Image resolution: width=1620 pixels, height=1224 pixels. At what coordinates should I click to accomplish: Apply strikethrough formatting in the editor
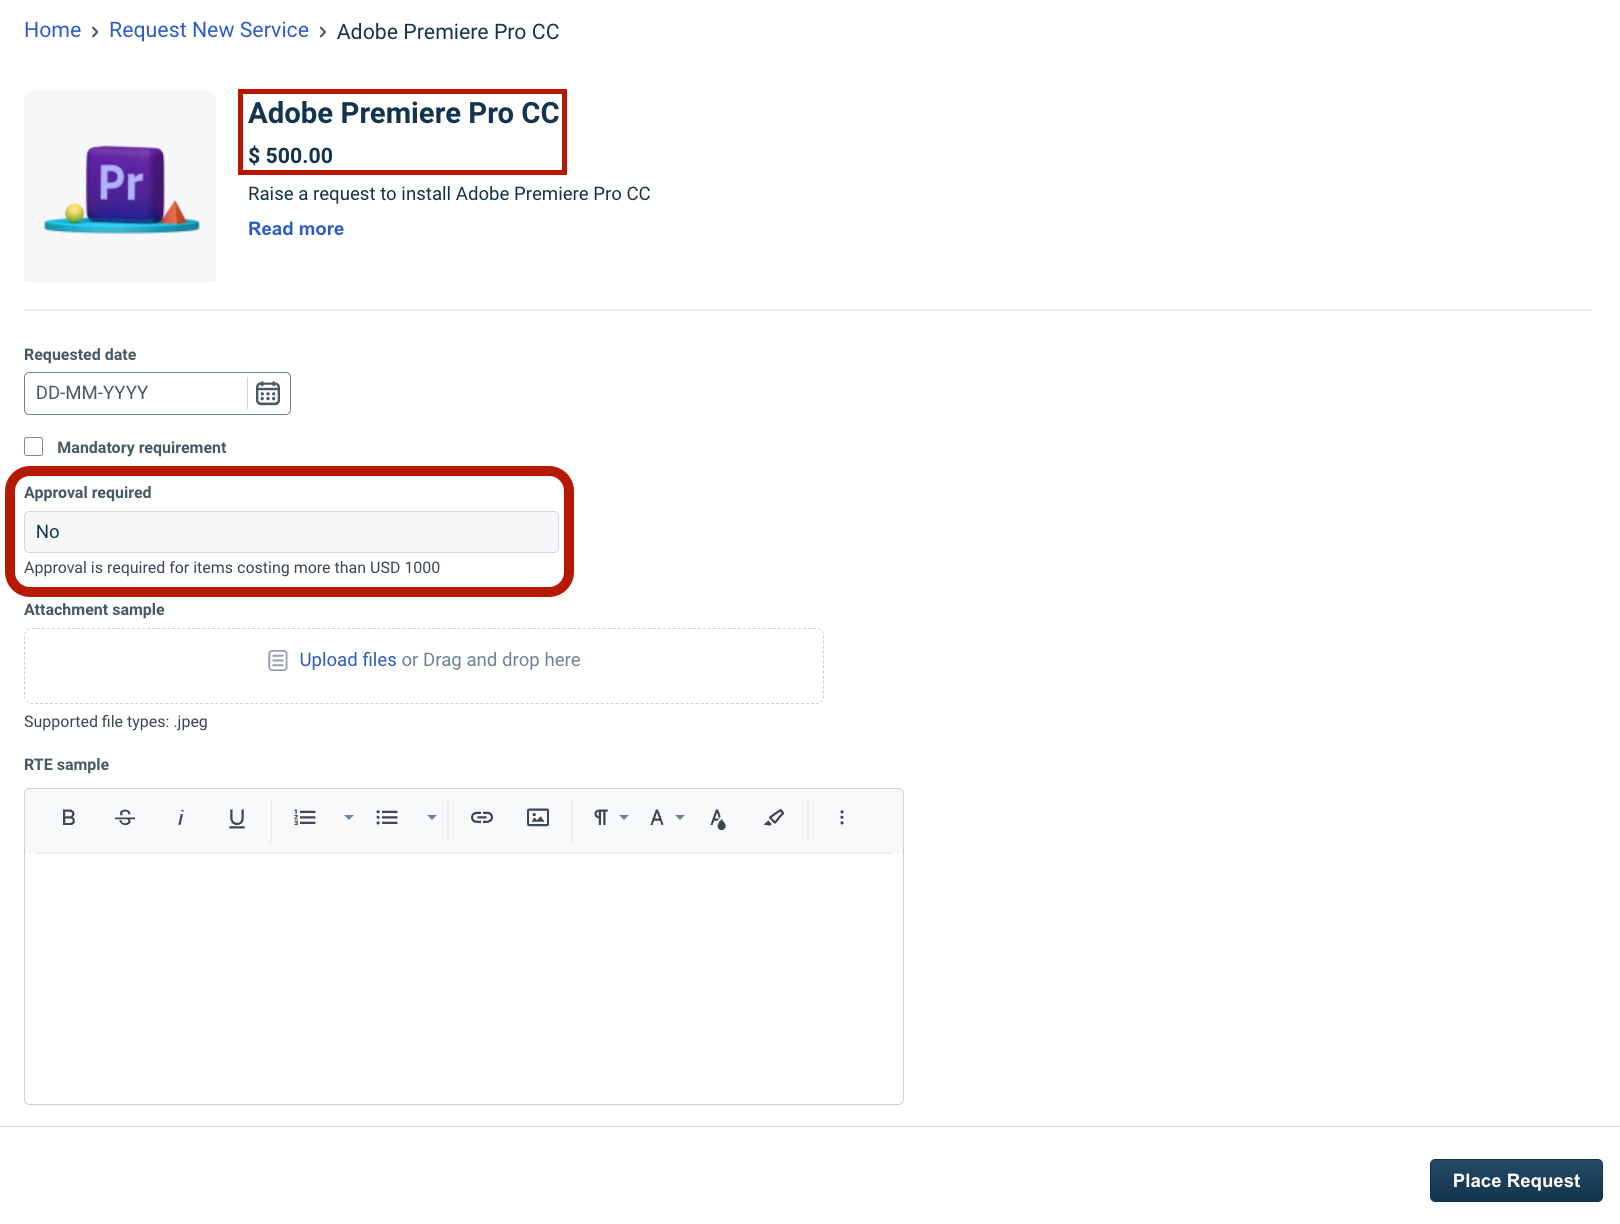tap(125, 818)
